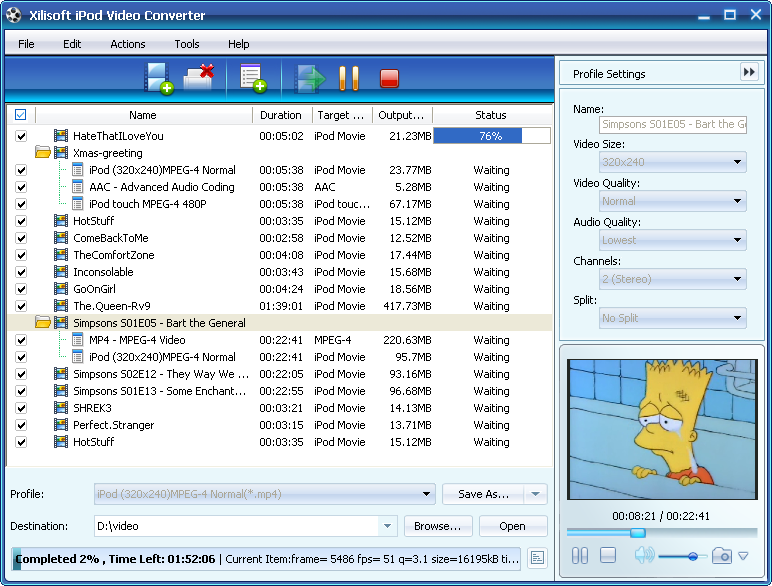Click the Remove file toolbar icon
This screenshot has height=586, width=772.
pos(198,78)
